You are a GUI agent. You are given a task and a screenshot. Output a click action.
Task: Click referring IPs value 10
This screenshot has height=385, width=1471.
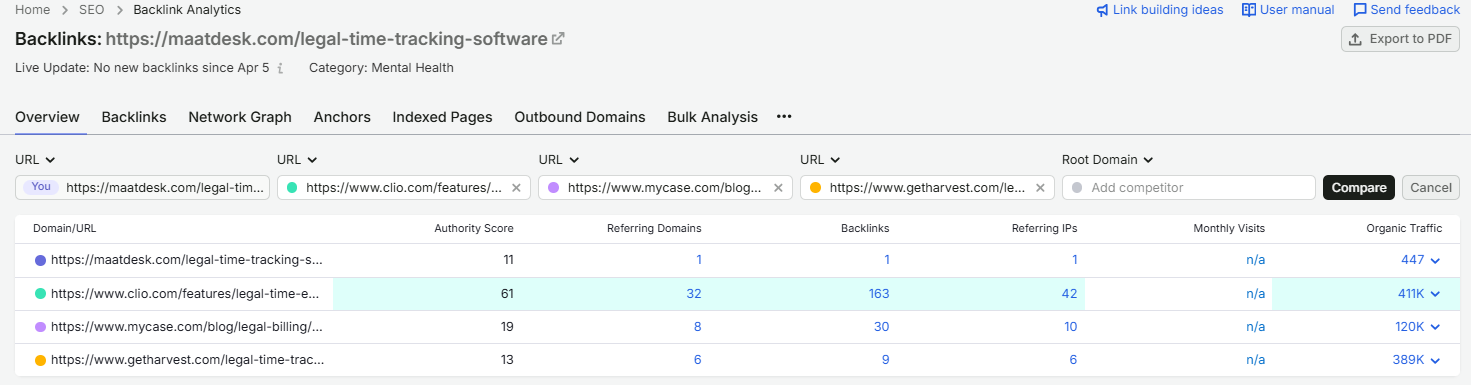(x=1070, y=327)
